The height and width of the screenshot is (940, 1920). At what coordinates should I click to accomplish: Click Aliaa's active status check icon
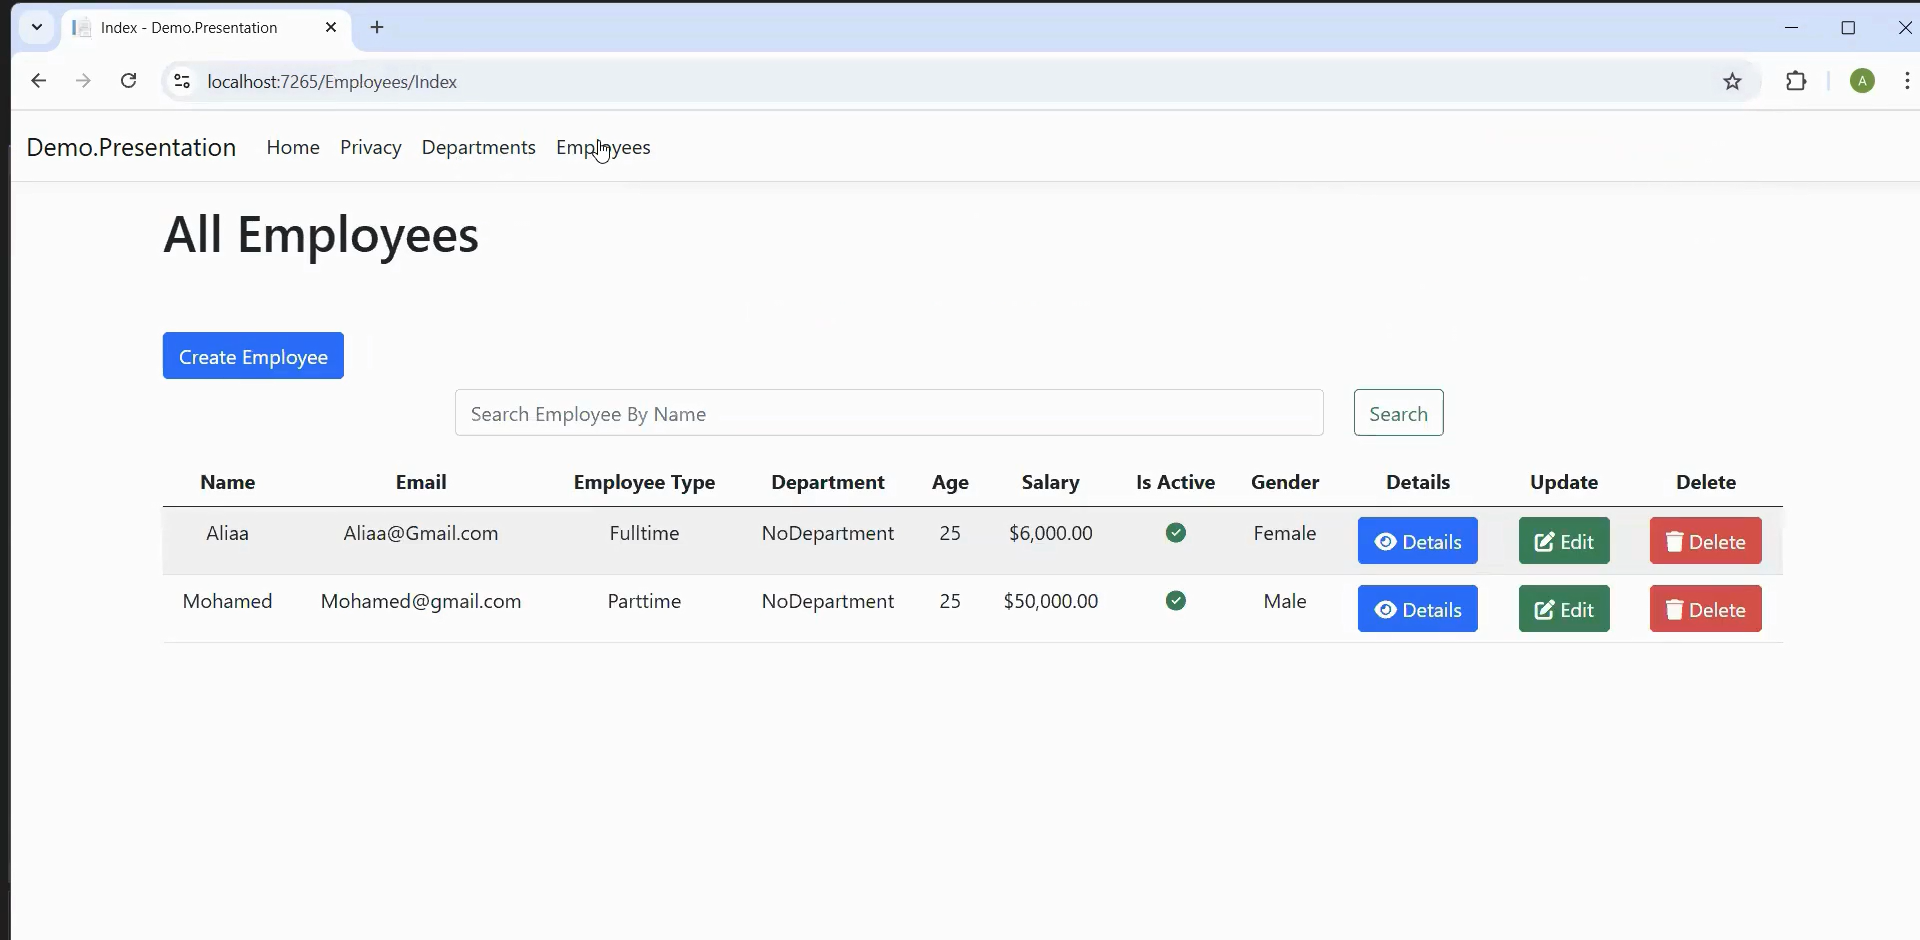[1176, 533]
